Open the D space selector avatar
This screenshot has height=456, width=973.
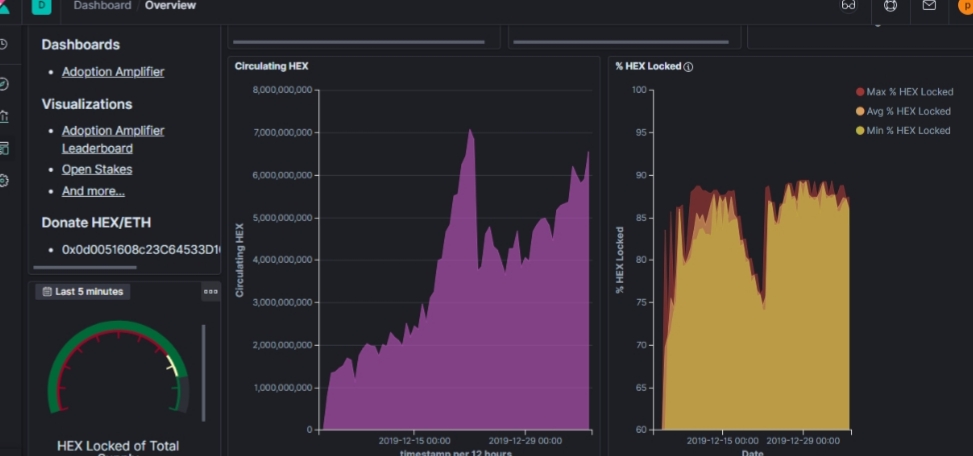coord(42,6)
